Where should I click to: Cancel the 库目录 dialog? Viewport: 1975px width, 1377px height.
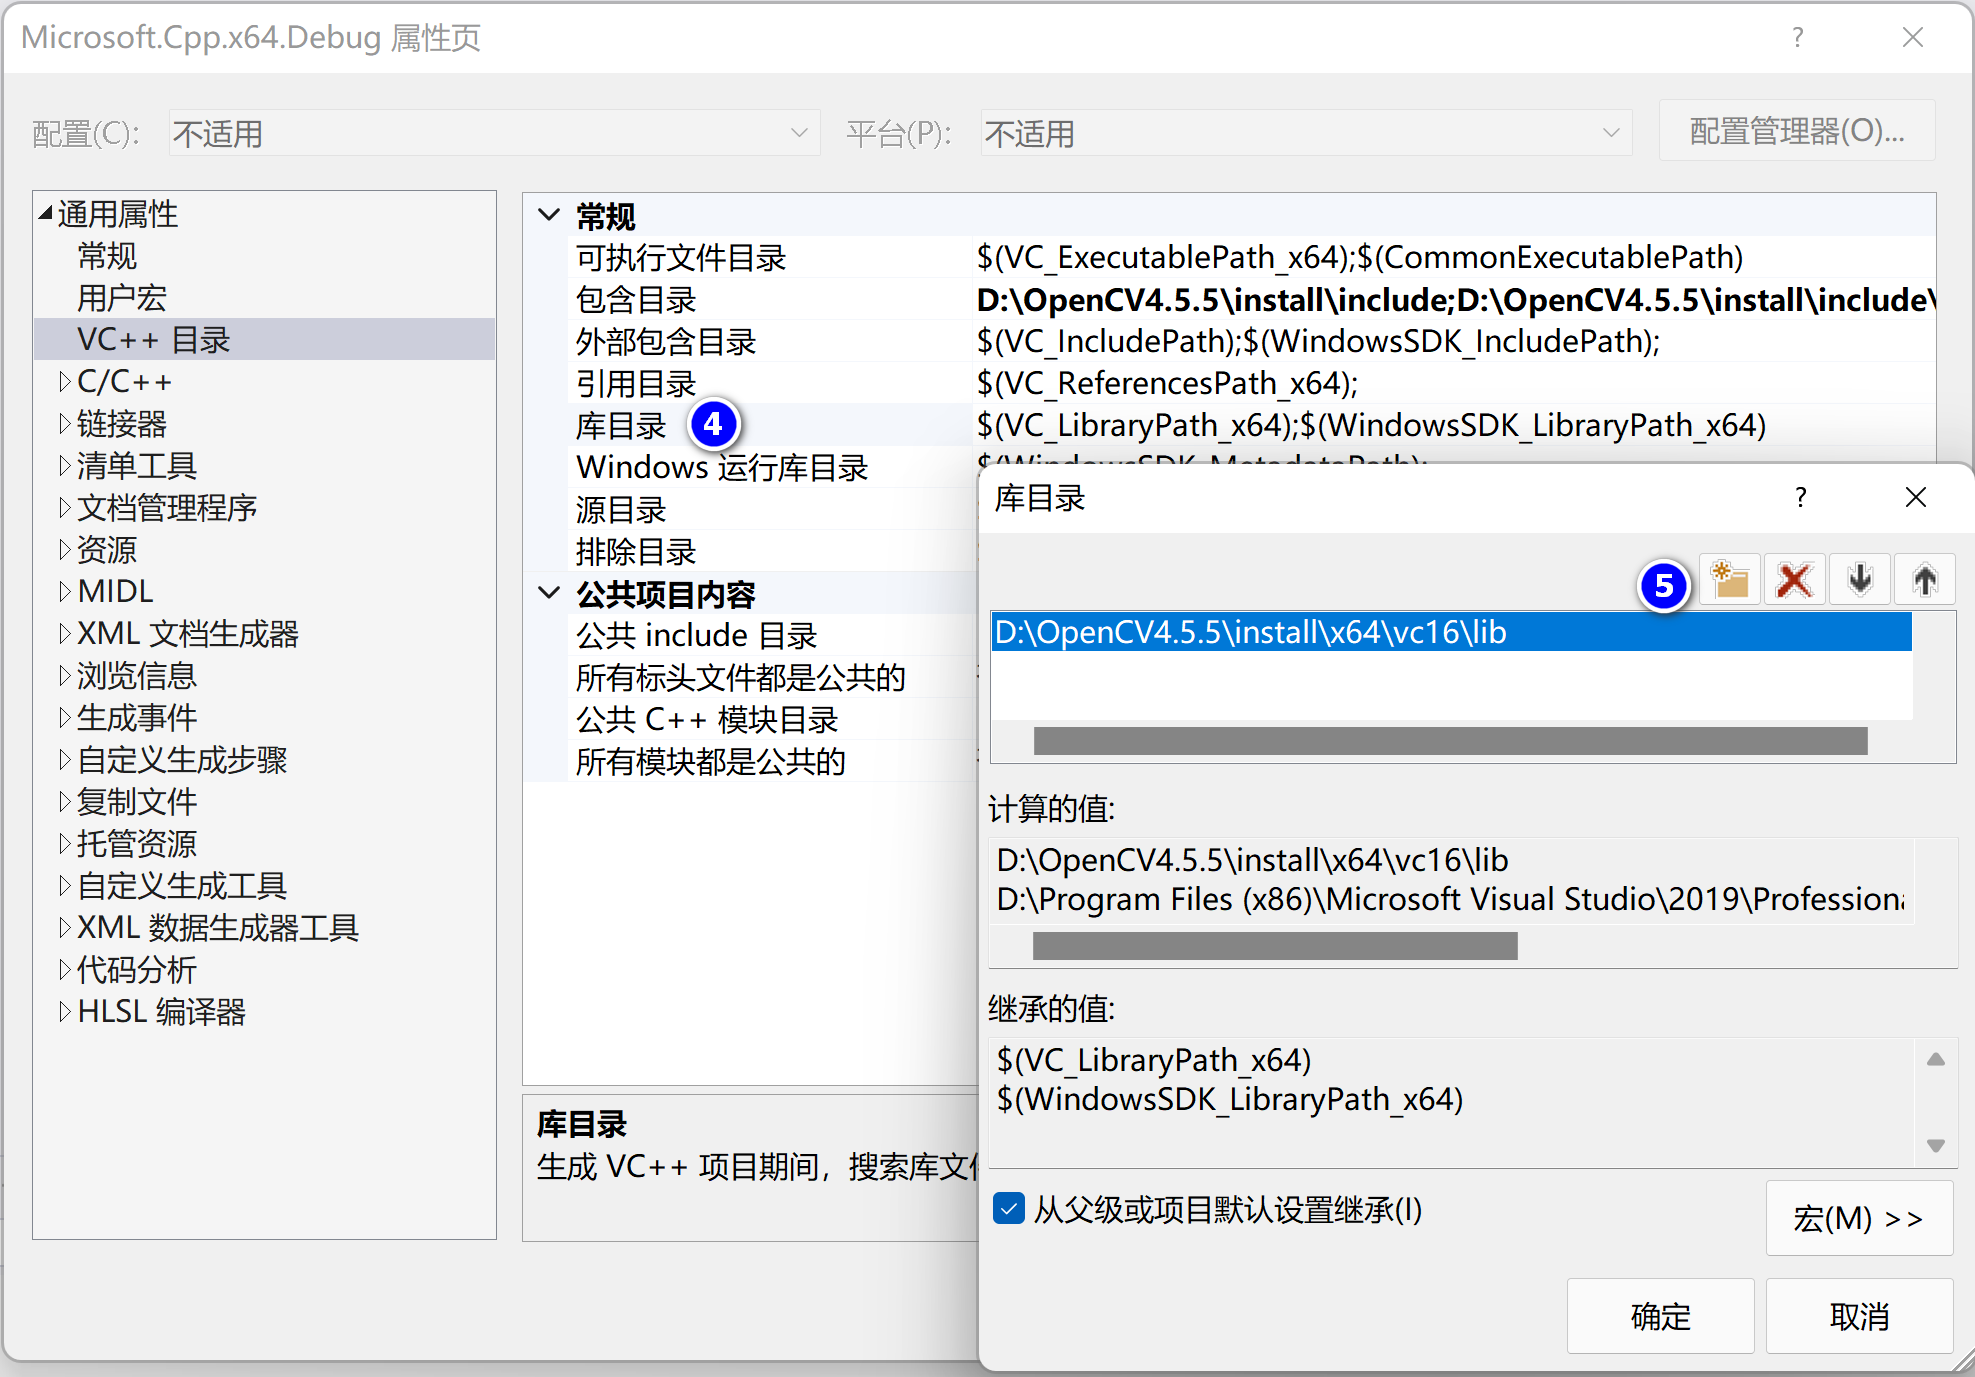pyautogui.click(x=1858, y=1316)
